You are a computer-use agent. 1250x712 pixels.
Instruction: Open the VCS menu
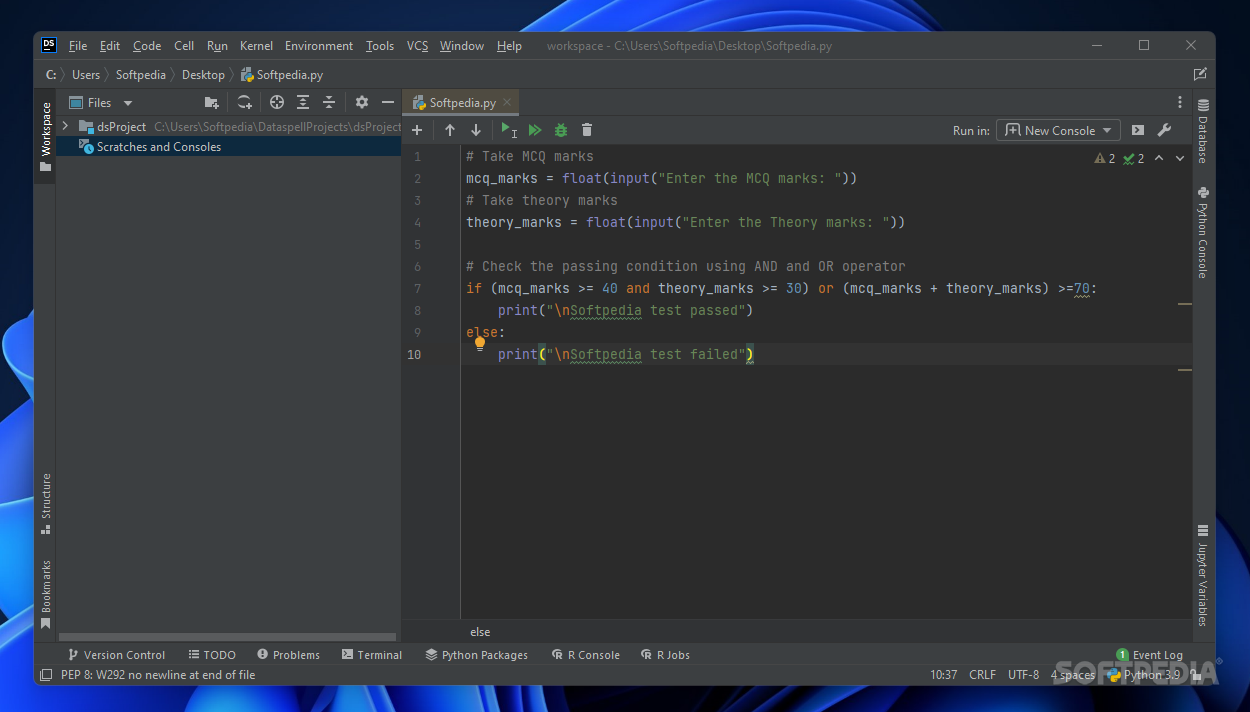[417, 46]
